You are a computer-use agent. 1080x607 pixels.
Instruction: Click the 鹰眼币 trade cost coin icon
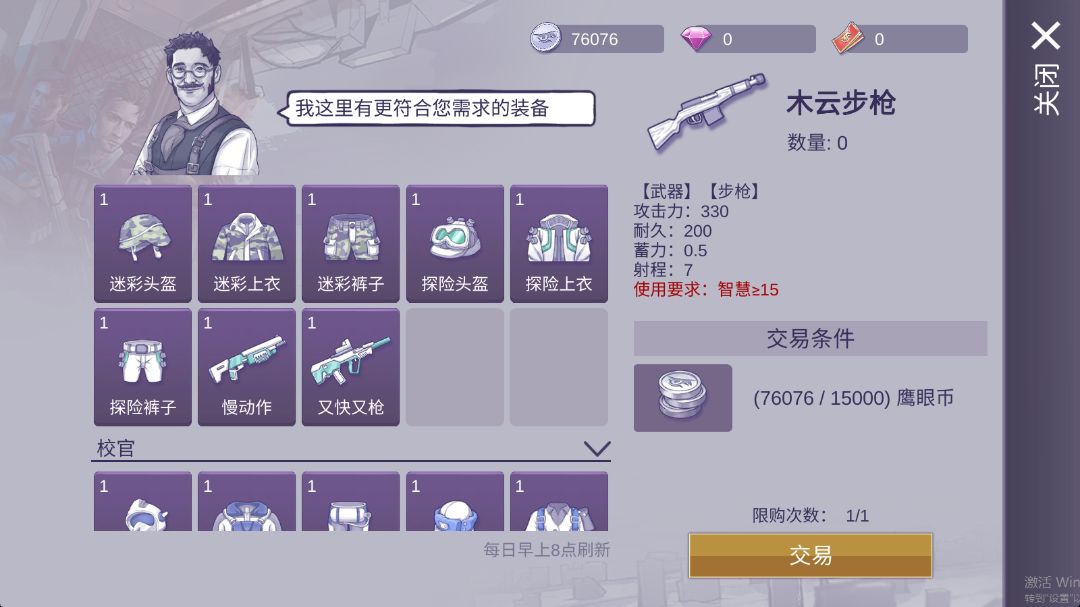point(683,398)
